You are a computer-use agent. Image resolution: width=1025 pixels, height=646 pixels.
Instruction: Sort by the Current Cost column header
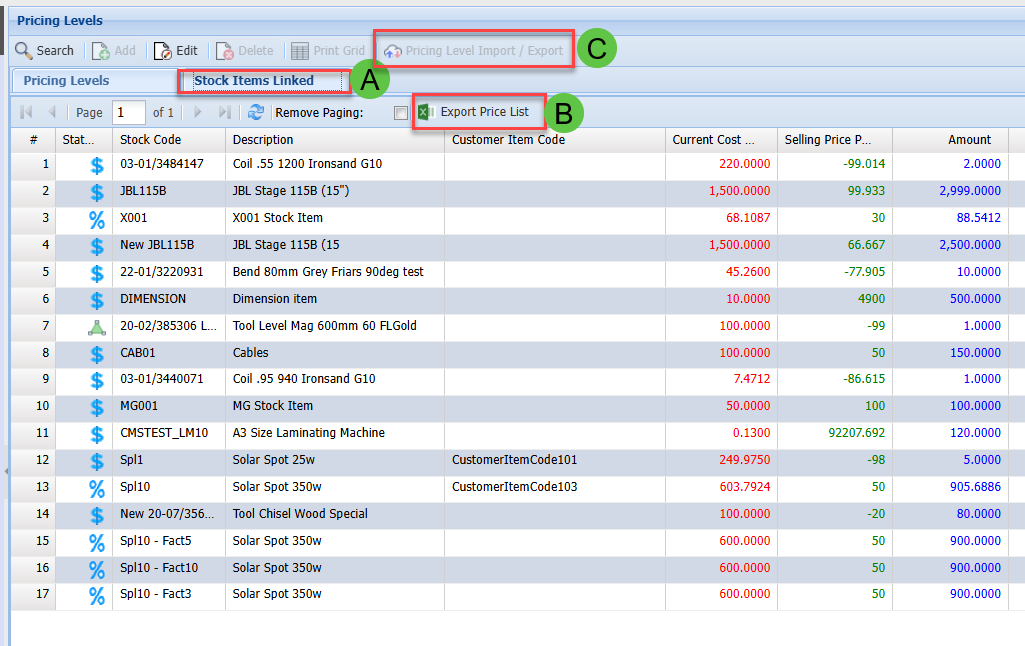712,140
